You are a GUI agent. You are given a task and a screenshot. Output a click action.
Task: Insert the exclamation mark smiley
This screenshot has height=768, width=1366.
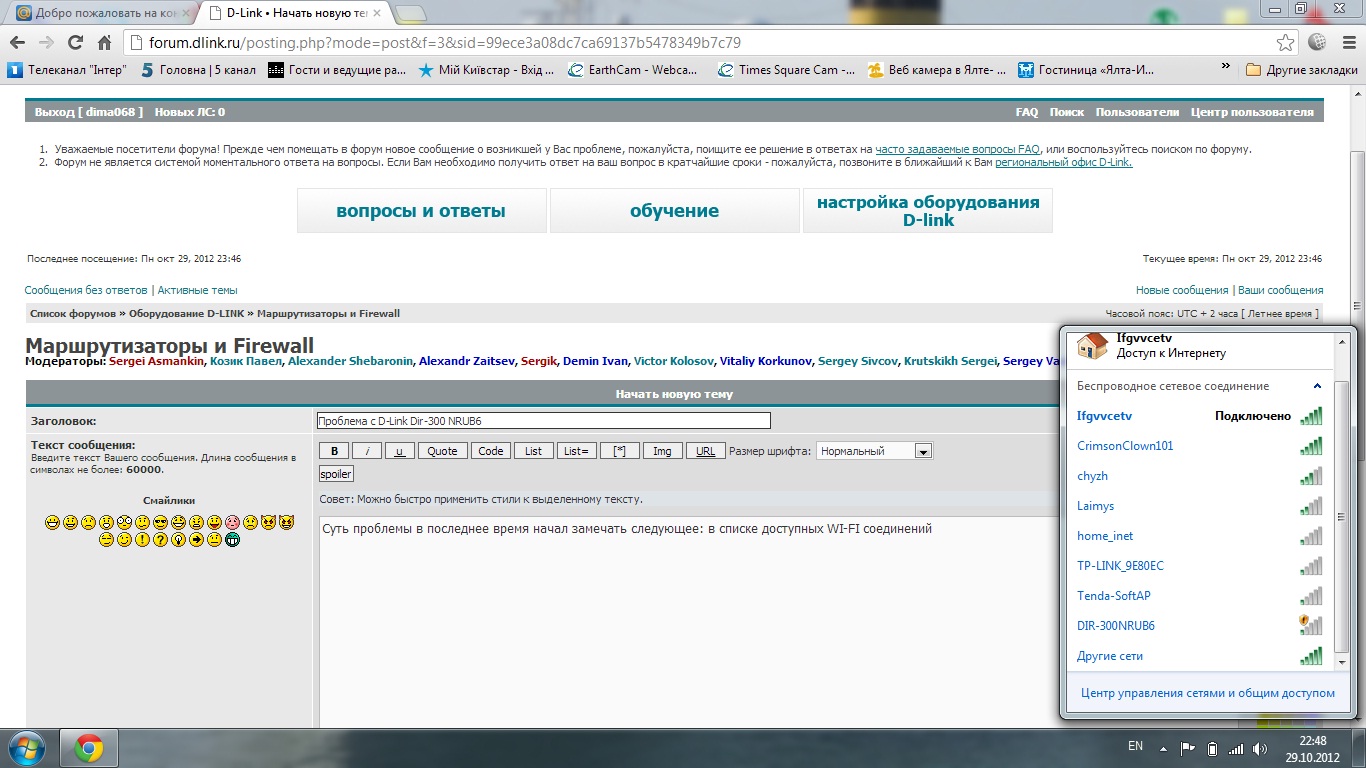click(142, 540)
